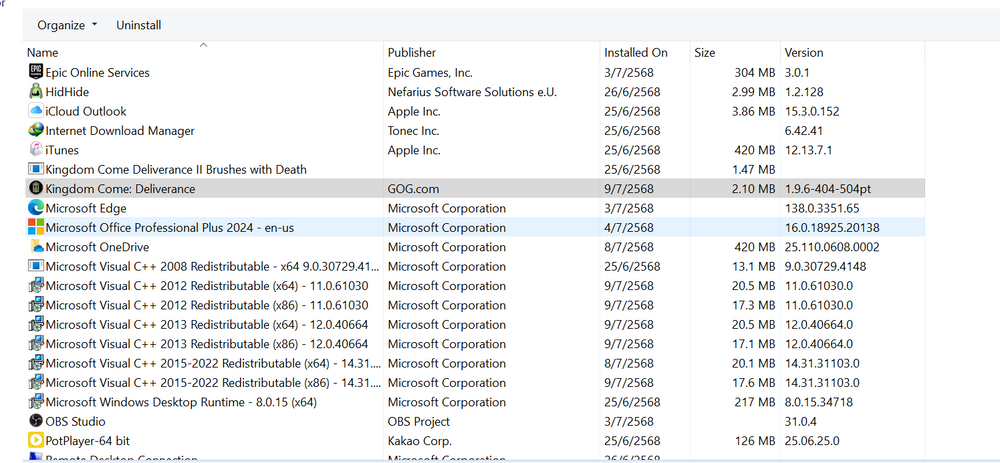Viewport: 1000px width, 463px height.
Task: Select the HidHide program name
Action: (67, 92)
